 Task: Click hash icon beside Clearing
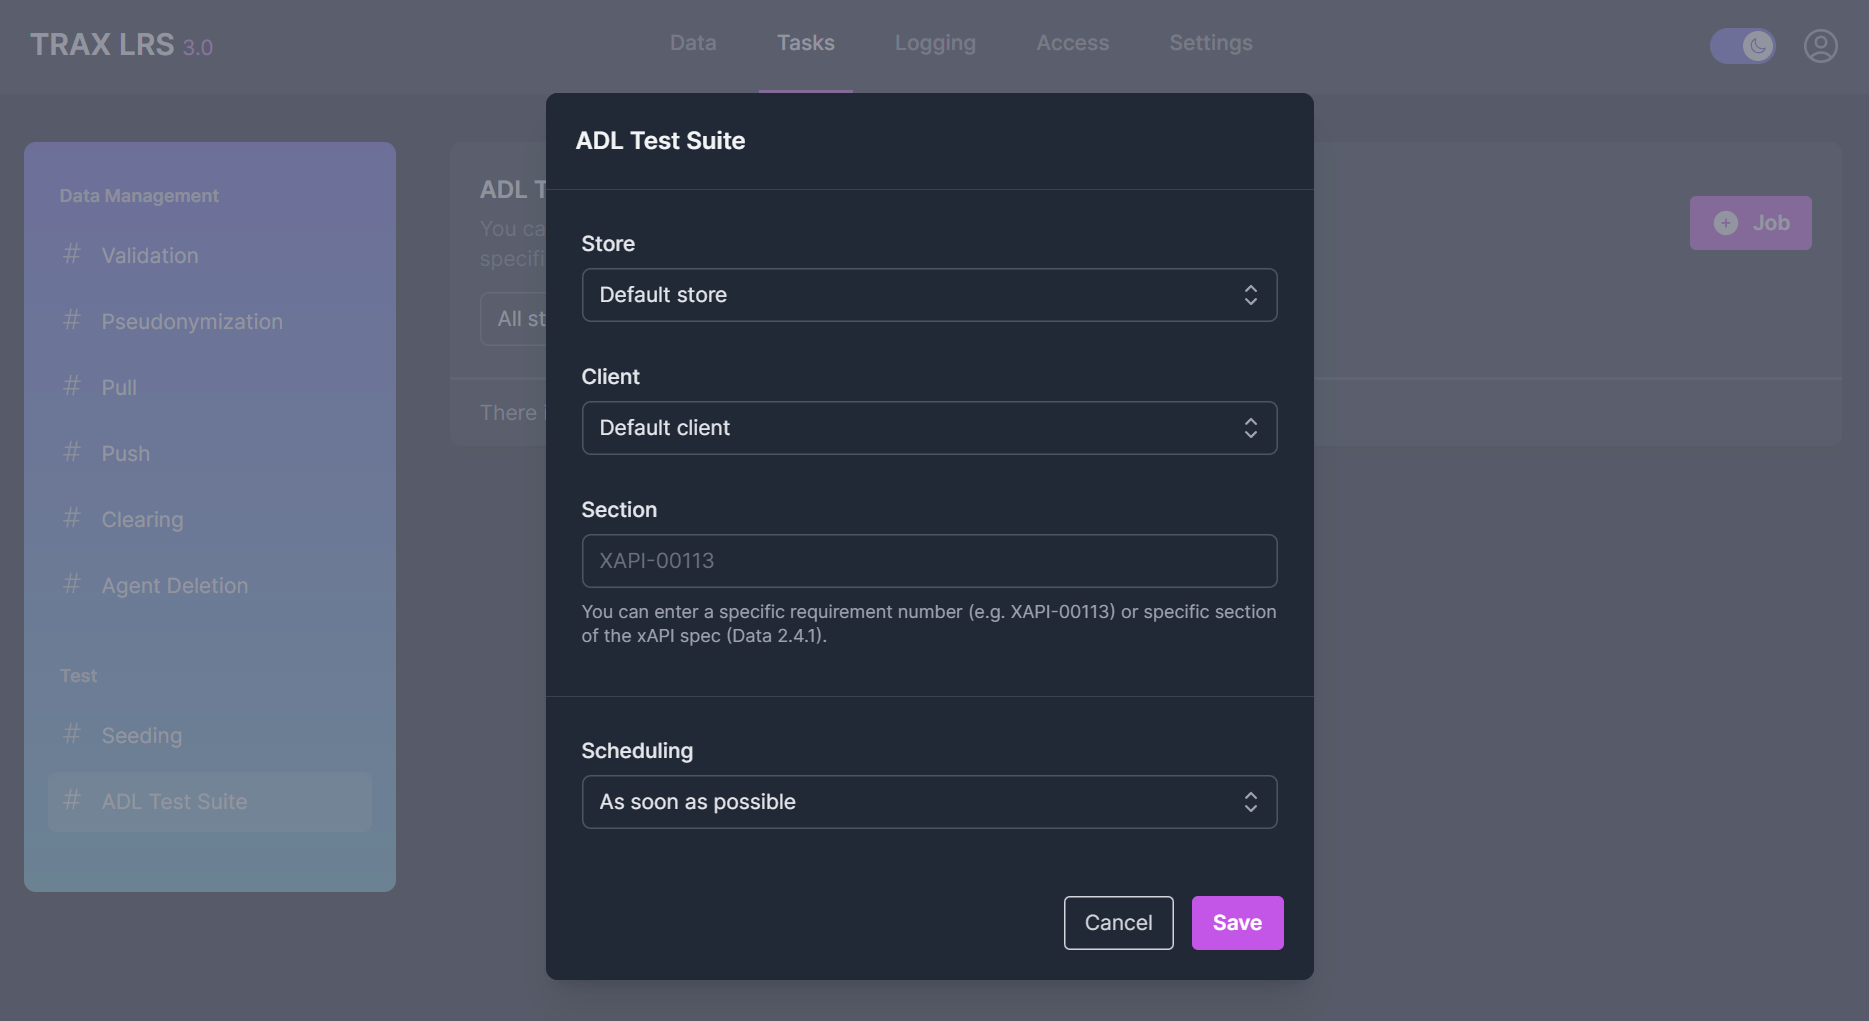tap(72, 518)
